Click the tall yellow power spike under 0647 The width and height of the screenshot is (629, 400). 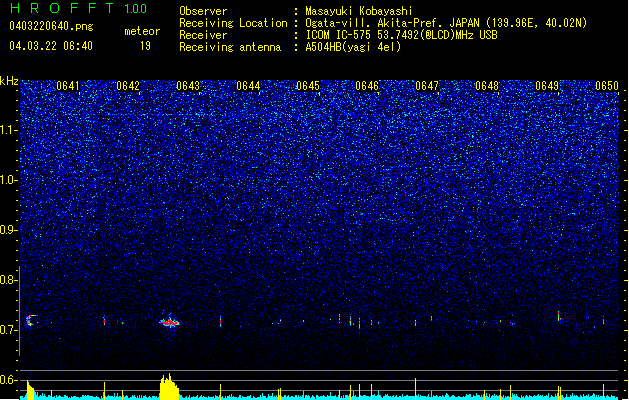(416, 388)
